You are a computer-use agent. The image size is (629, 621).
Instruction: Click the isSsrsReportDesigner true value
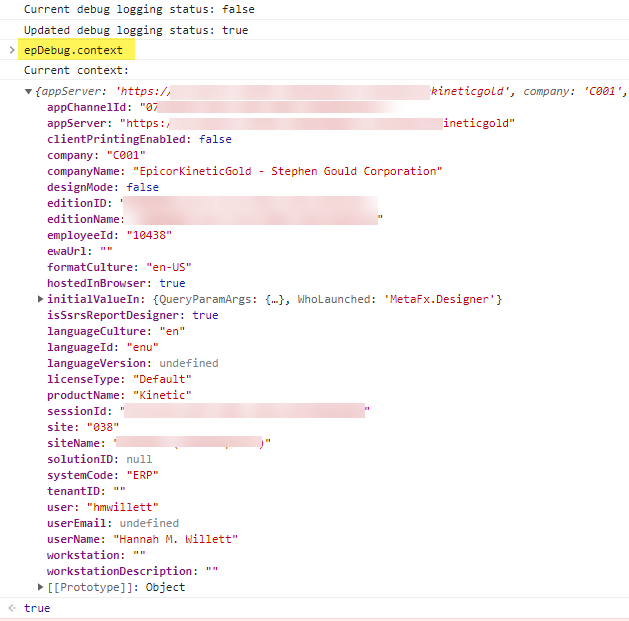[205, 315]
